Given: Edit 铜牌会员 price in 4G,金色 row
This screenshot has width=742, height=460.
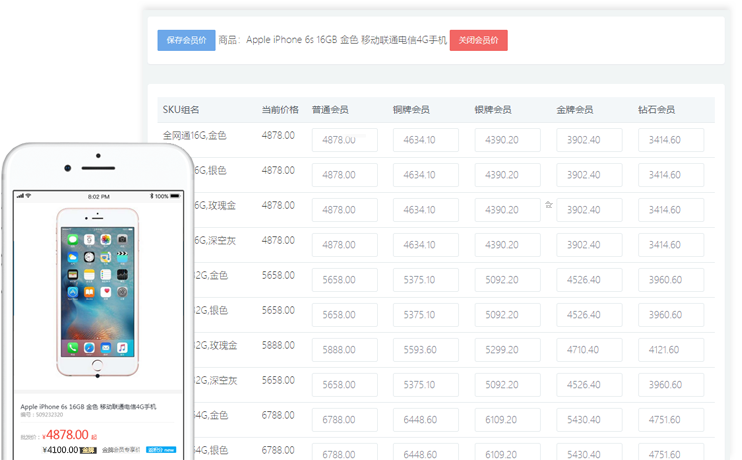Looking at the screenshot, I should point(426,420).
